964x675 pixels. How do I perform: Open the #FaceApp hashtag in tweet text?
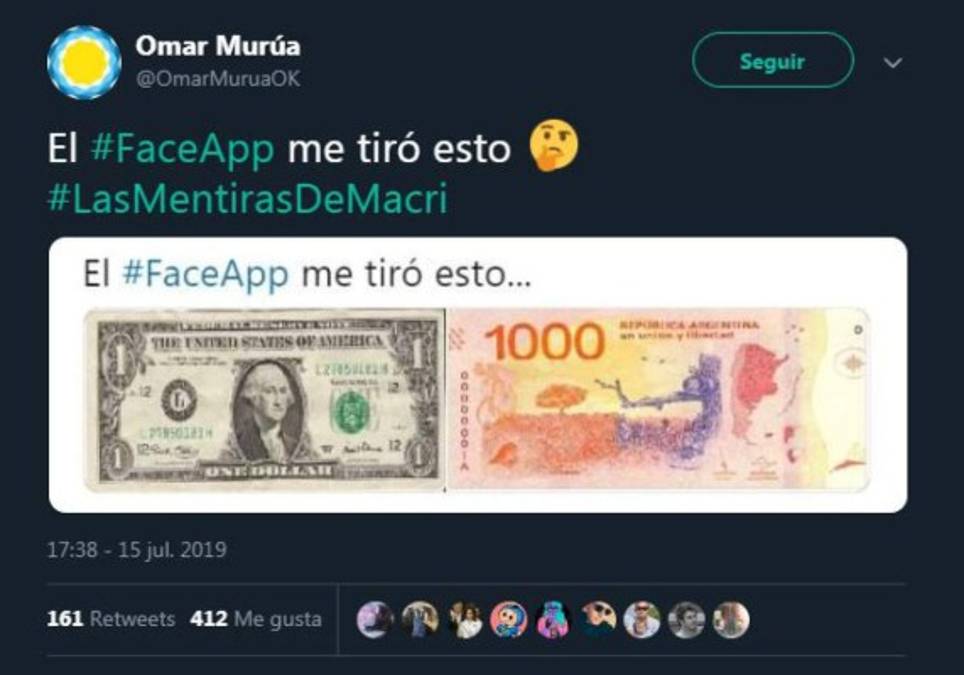point(182,149)
